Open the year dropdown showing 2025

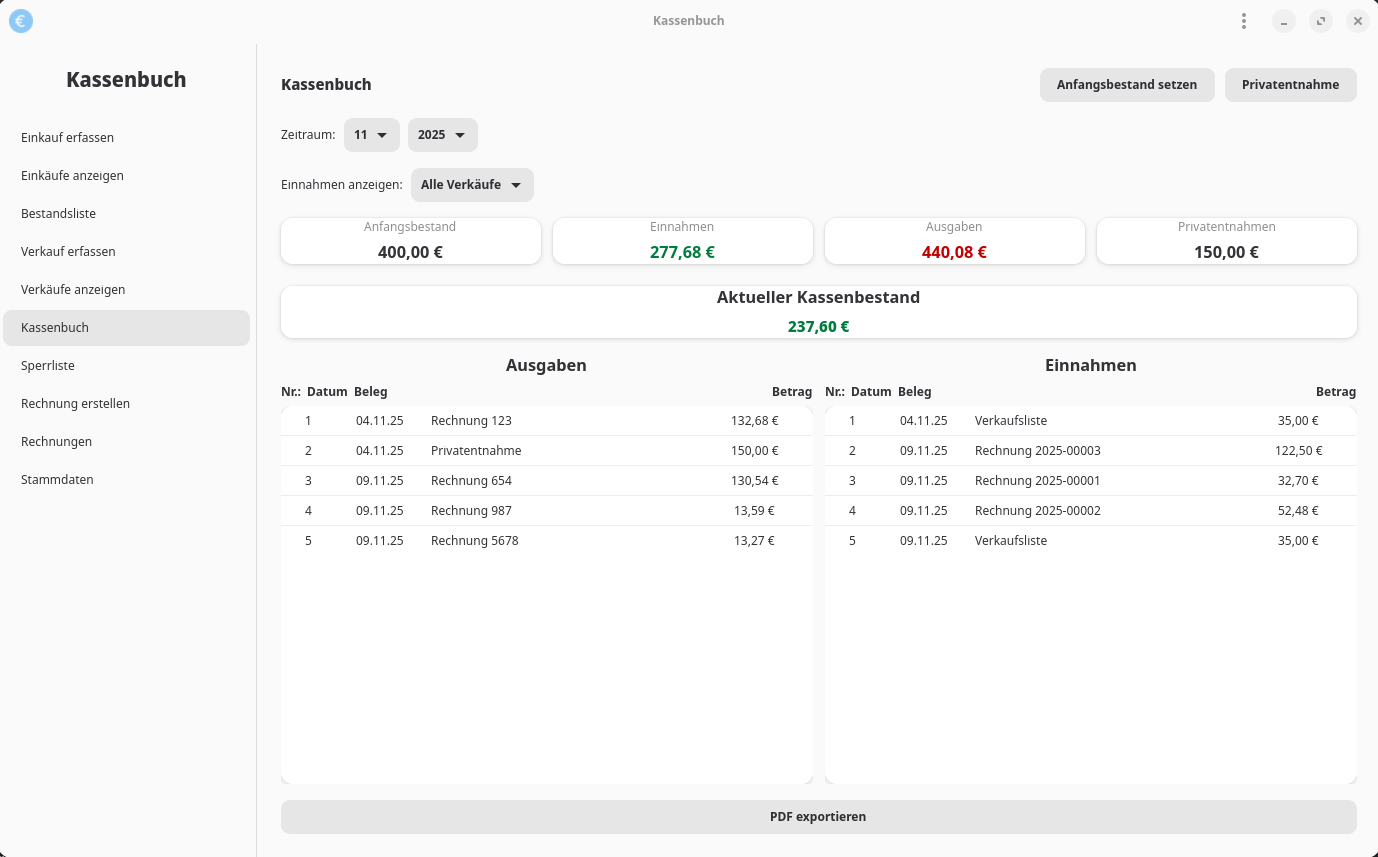pos(442,135)
